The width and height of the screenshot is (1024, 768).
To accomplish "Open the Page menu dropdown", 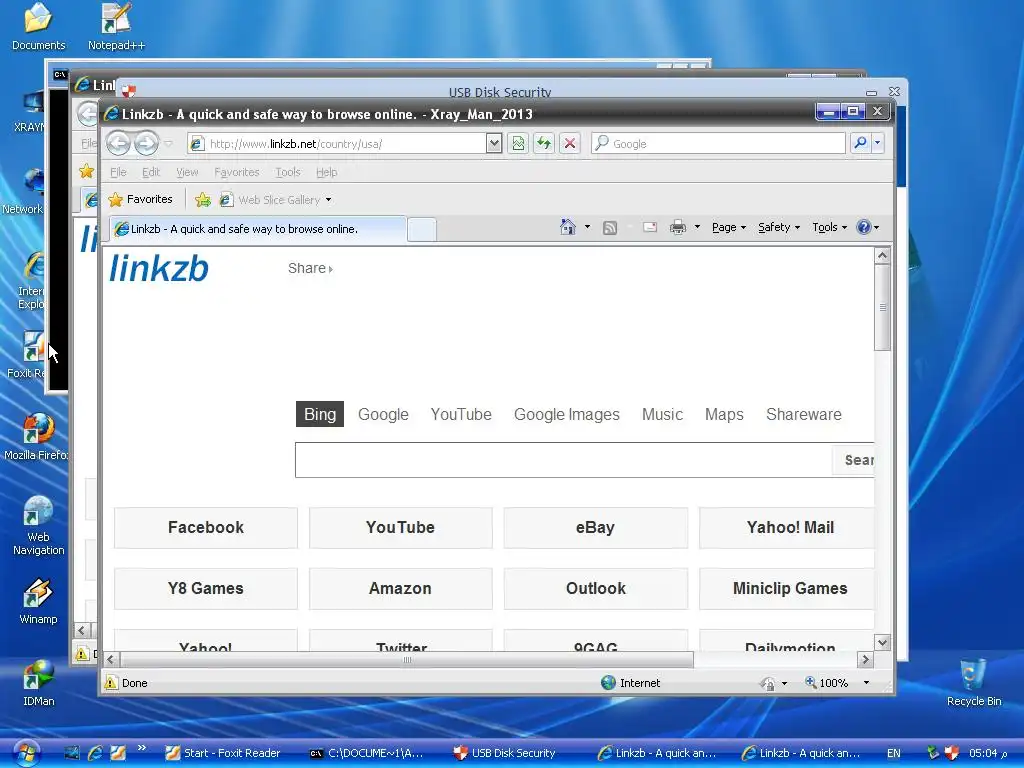I will coord(729,227).
